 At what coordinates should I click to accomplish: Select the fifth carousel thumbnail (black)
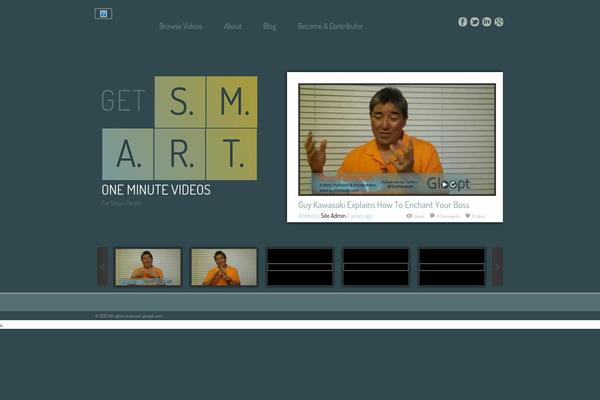tap(452, 267)
